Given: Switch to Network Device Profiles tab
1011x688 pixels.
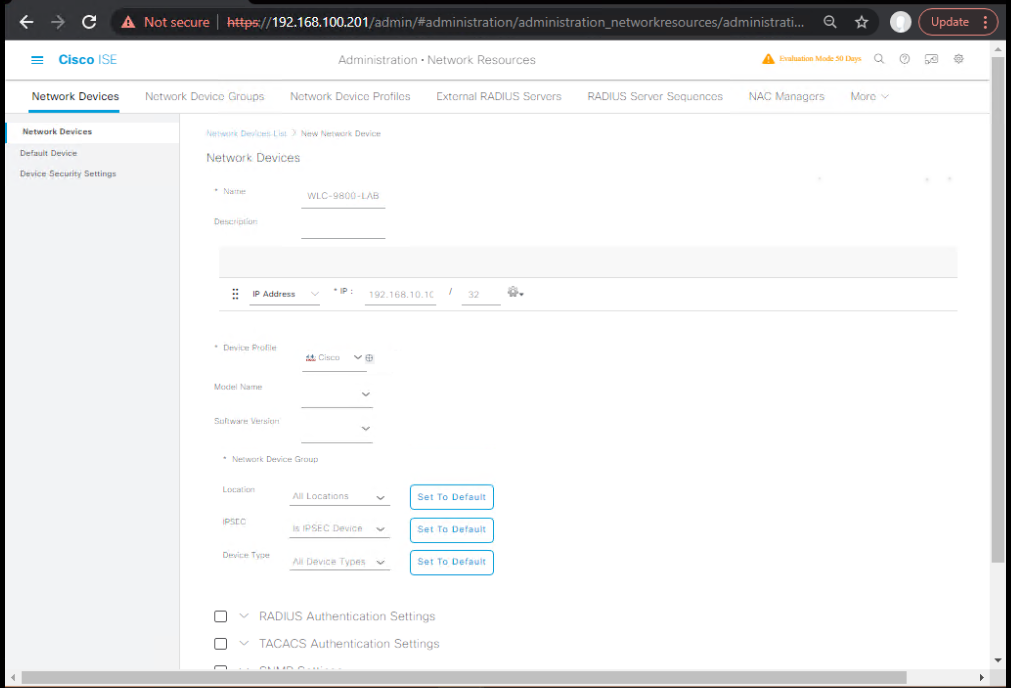Looking at the screenshot, I should coord(350,96).
